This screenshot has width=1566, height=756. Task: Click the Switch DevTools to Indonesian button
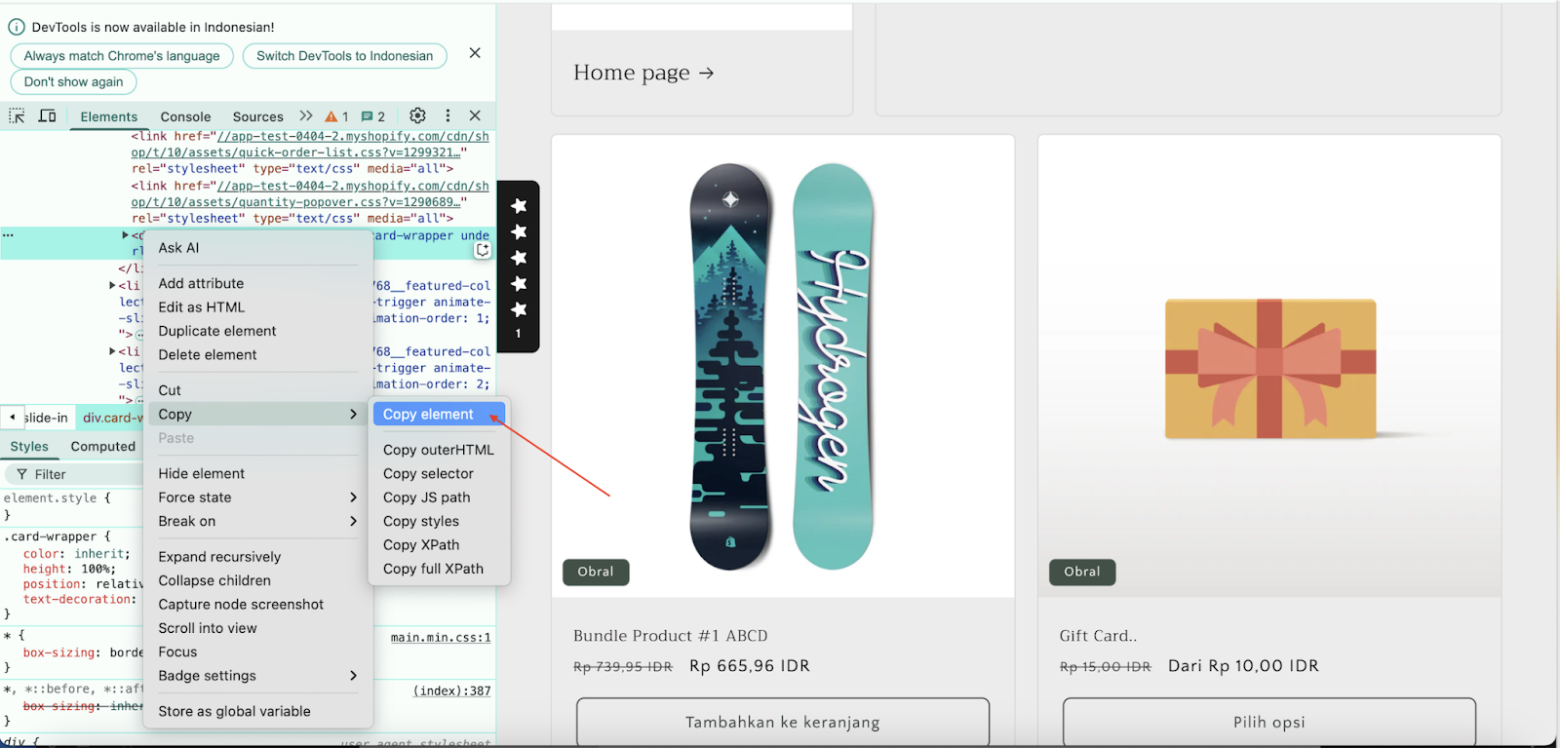[x=344, y=56]
